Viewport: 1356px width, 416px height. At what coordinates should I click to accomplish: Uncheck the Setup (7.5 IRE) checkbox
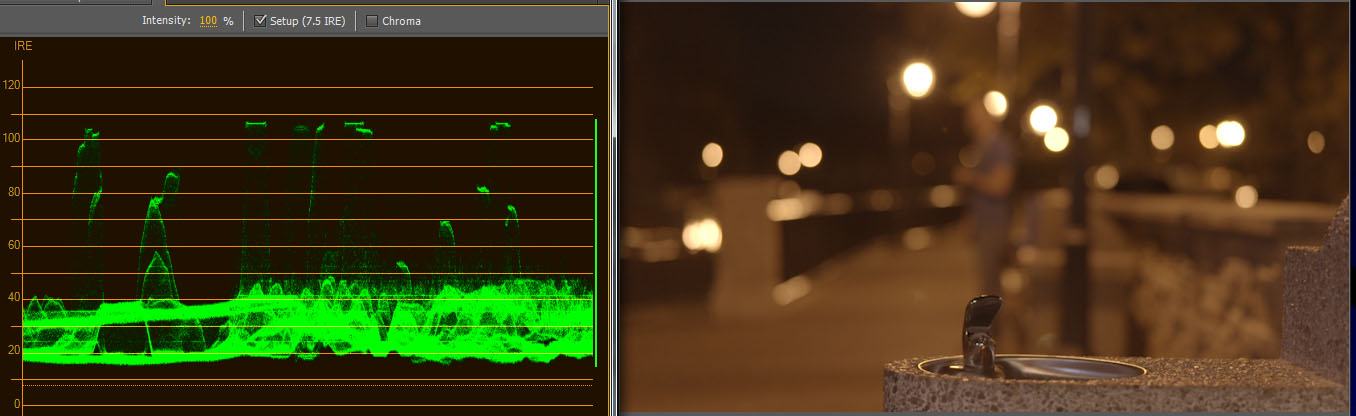pos(261,21)
